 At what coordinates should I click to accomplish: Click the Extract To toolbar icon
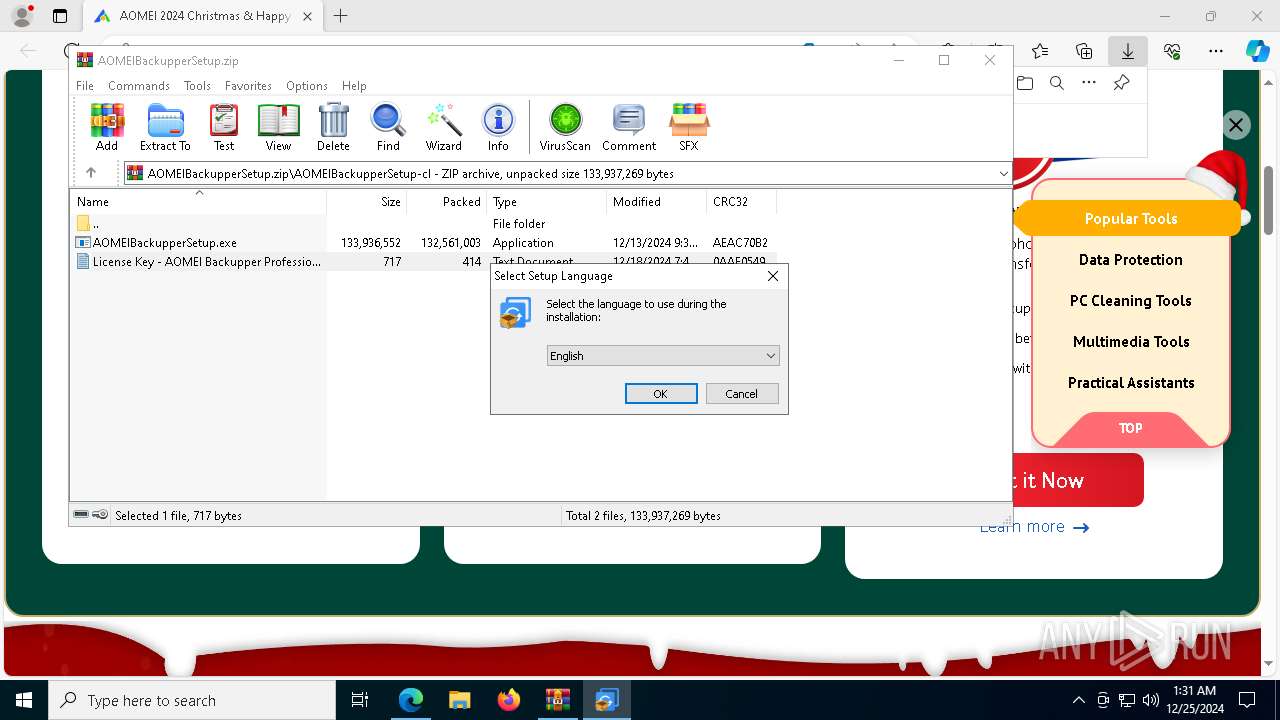(x=165, y=127)
